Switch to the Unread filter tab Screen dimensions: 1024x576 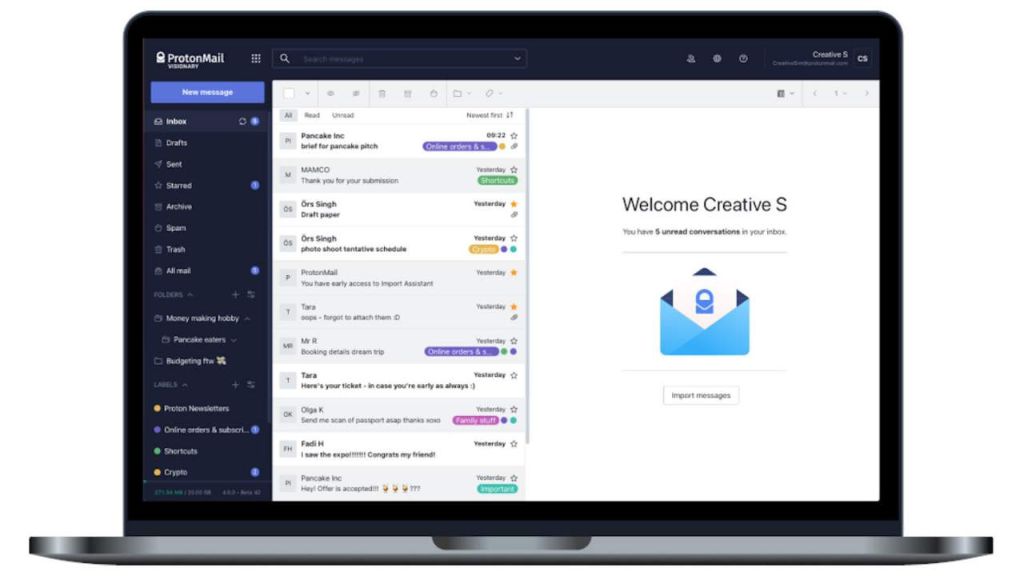pyautogui.click(x=343, y=115)
